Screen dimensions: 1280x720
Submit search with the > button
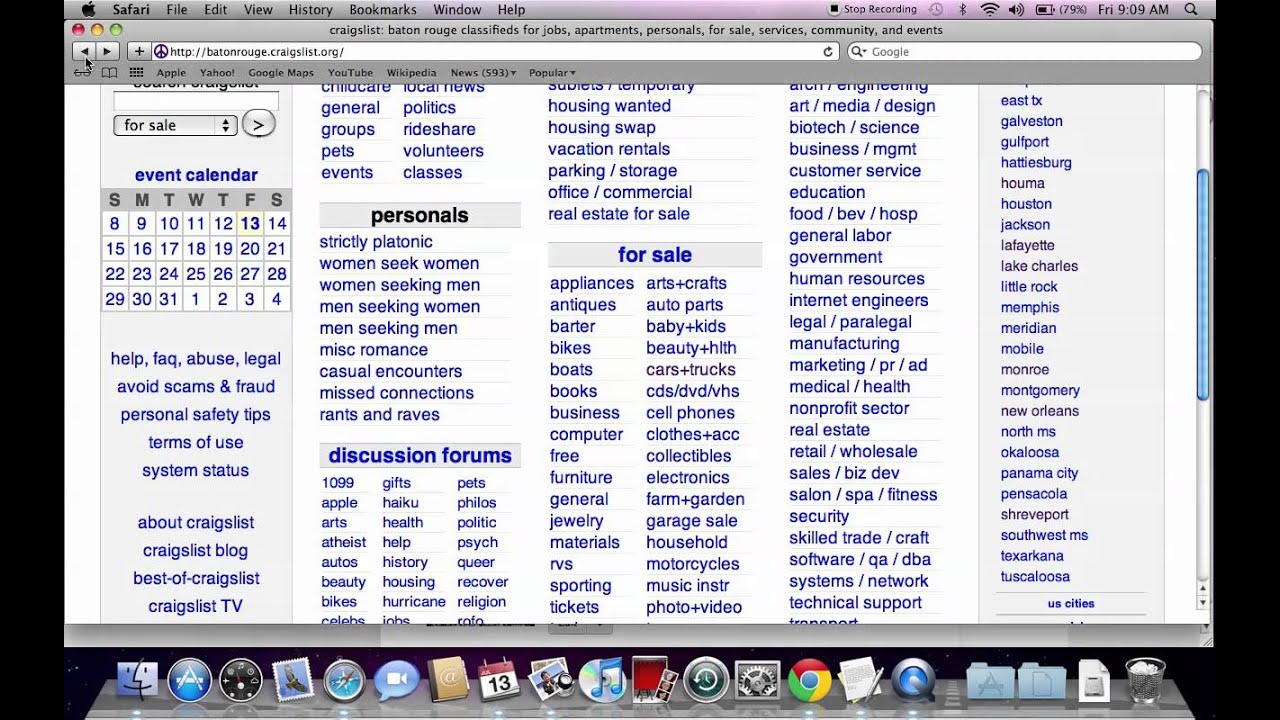pyautogui.click(x=258, y=125)
